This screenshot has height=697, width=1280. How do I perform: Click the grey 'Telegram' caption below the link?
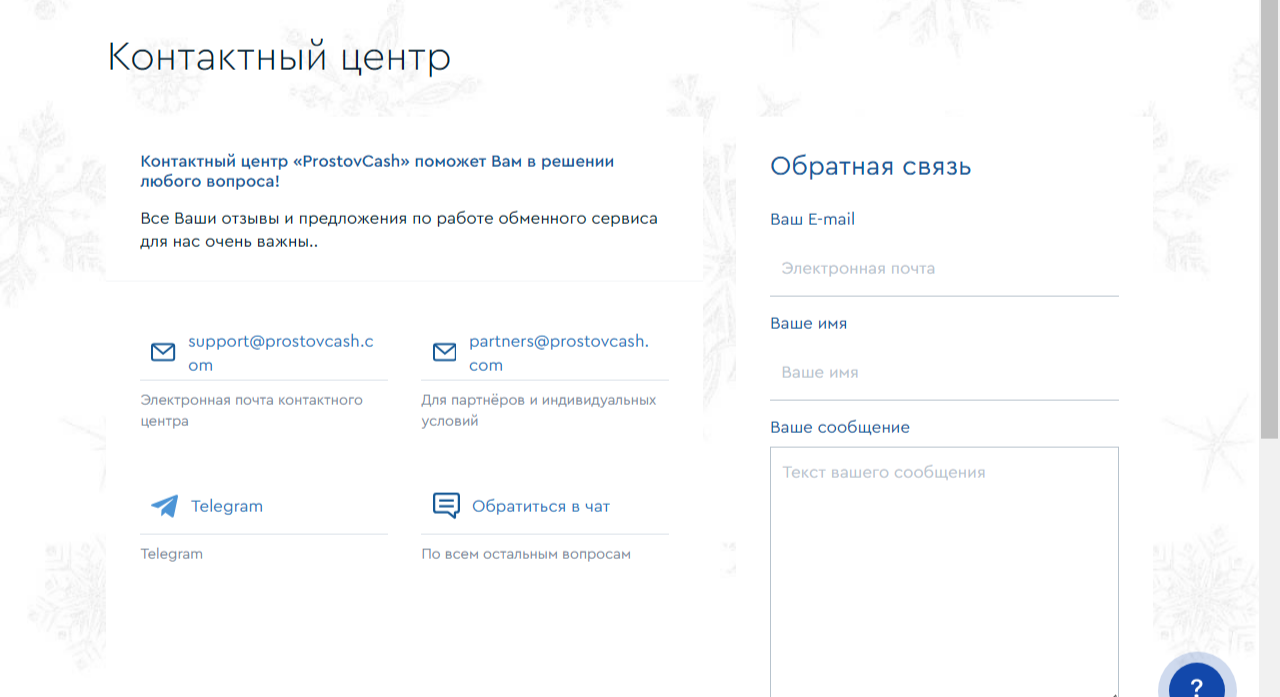172,554
